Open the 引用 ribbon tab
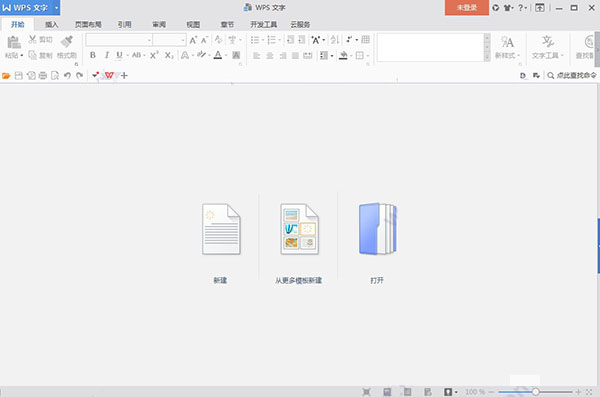The height and width of the screenshot is (397, 600). (124, 25)
